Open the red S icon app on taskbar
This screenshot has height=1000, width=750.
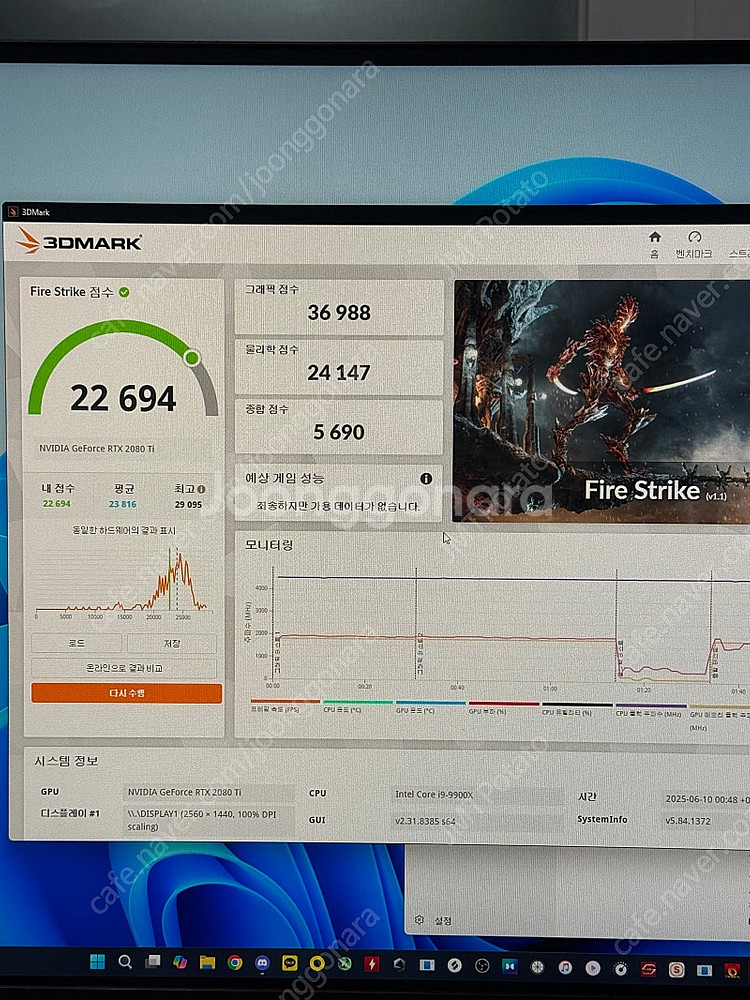pos(676,970)
